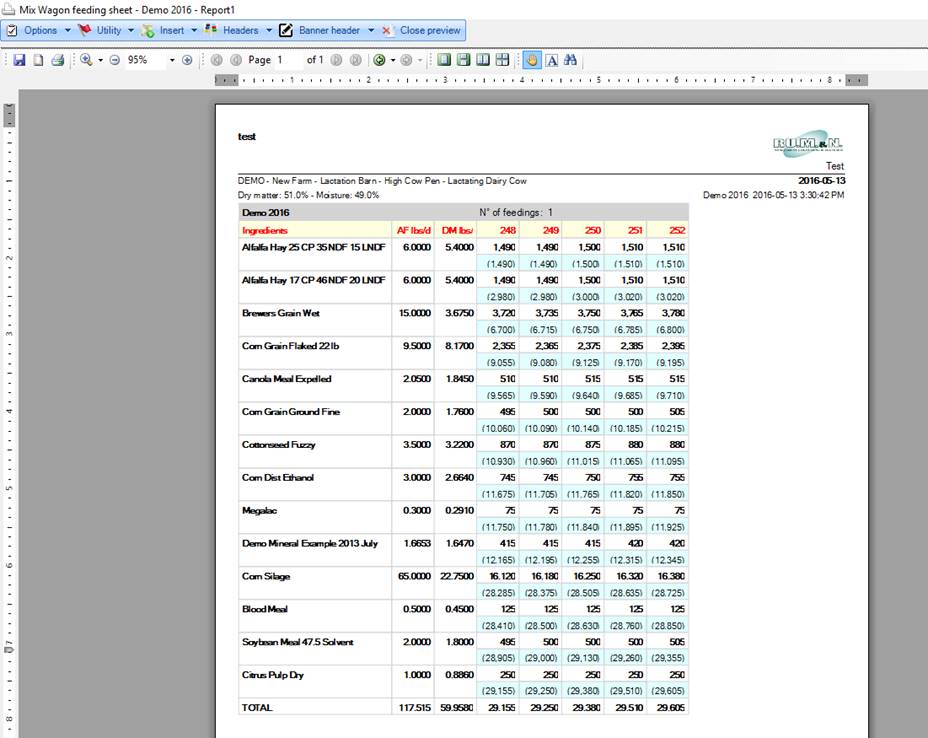The width and height of the screenshot is (928, 738).
Task: Click the left margin marker on horizontal ruler
Action: point(226,80)
